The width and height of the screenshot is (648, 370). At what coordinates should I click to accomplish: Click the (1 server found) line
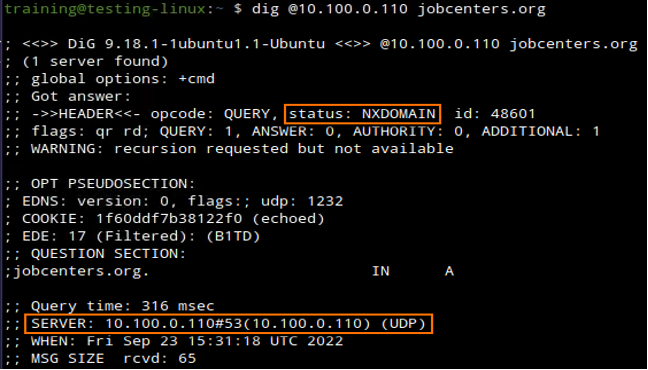(95, 62)
